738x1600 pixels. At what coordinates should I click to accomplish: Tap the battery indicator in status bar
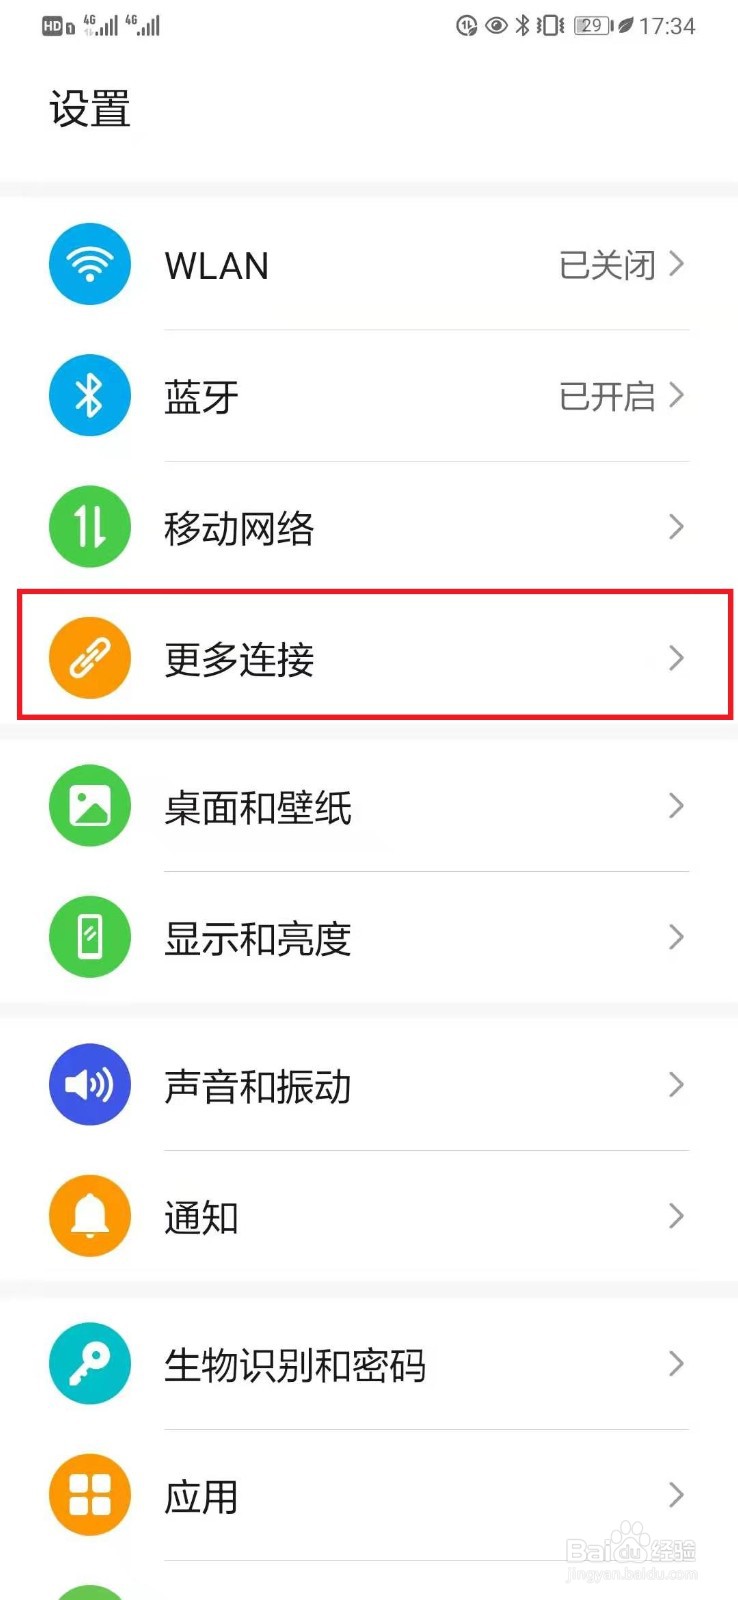point(594,26)
